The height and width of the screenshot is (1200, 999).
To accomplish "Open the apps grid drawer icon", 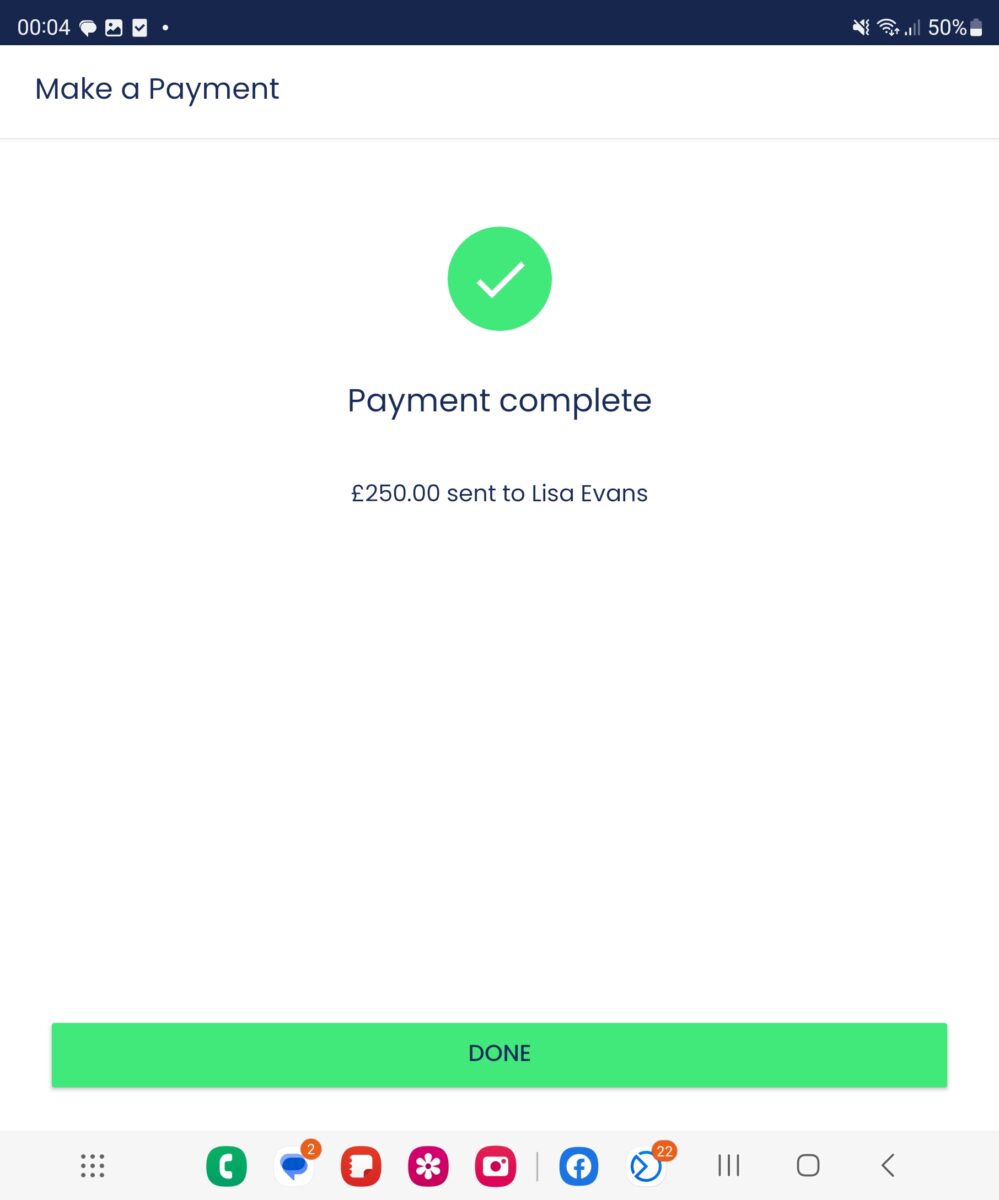I will click(93, 1165).
